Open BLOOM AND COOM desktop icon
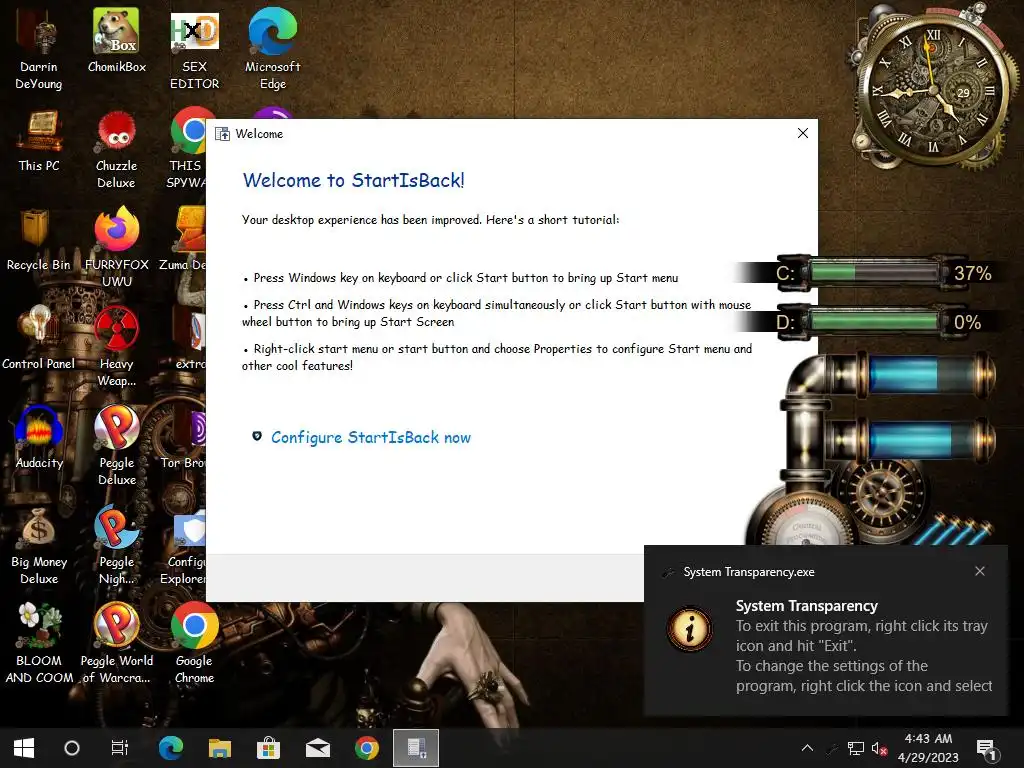1024x768 pixels. pos(39,644)
